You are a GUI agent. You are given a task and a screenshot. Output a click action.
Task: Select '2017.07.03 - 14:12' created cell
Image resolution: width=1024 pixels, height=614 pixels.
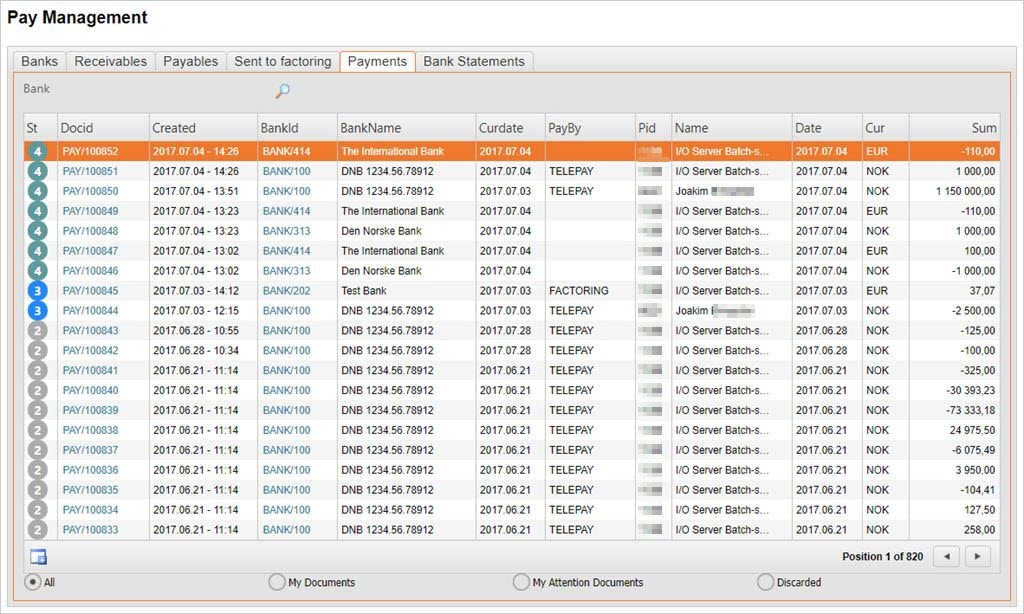[x=203, y=291]
